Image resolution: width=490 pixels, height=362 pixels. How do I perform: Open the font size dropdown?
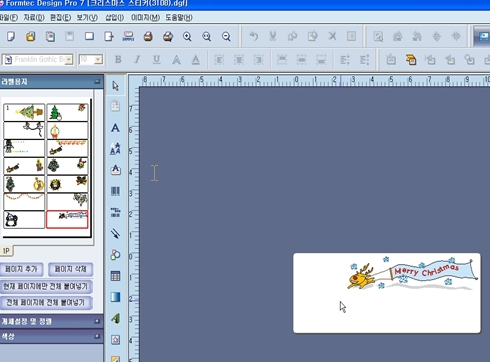point(91,60)
